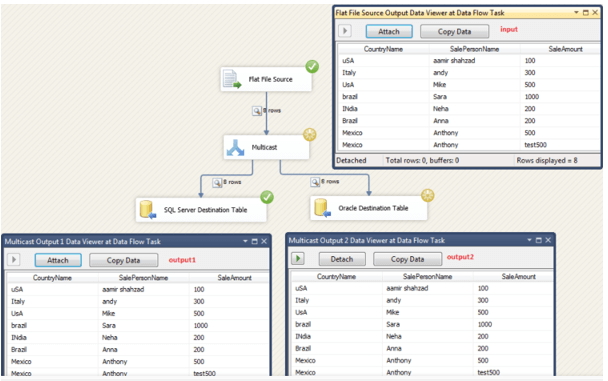608x381 pixels.
Task: Click Attach in Multicast Output 1 viewer
Action: point(58,260)
